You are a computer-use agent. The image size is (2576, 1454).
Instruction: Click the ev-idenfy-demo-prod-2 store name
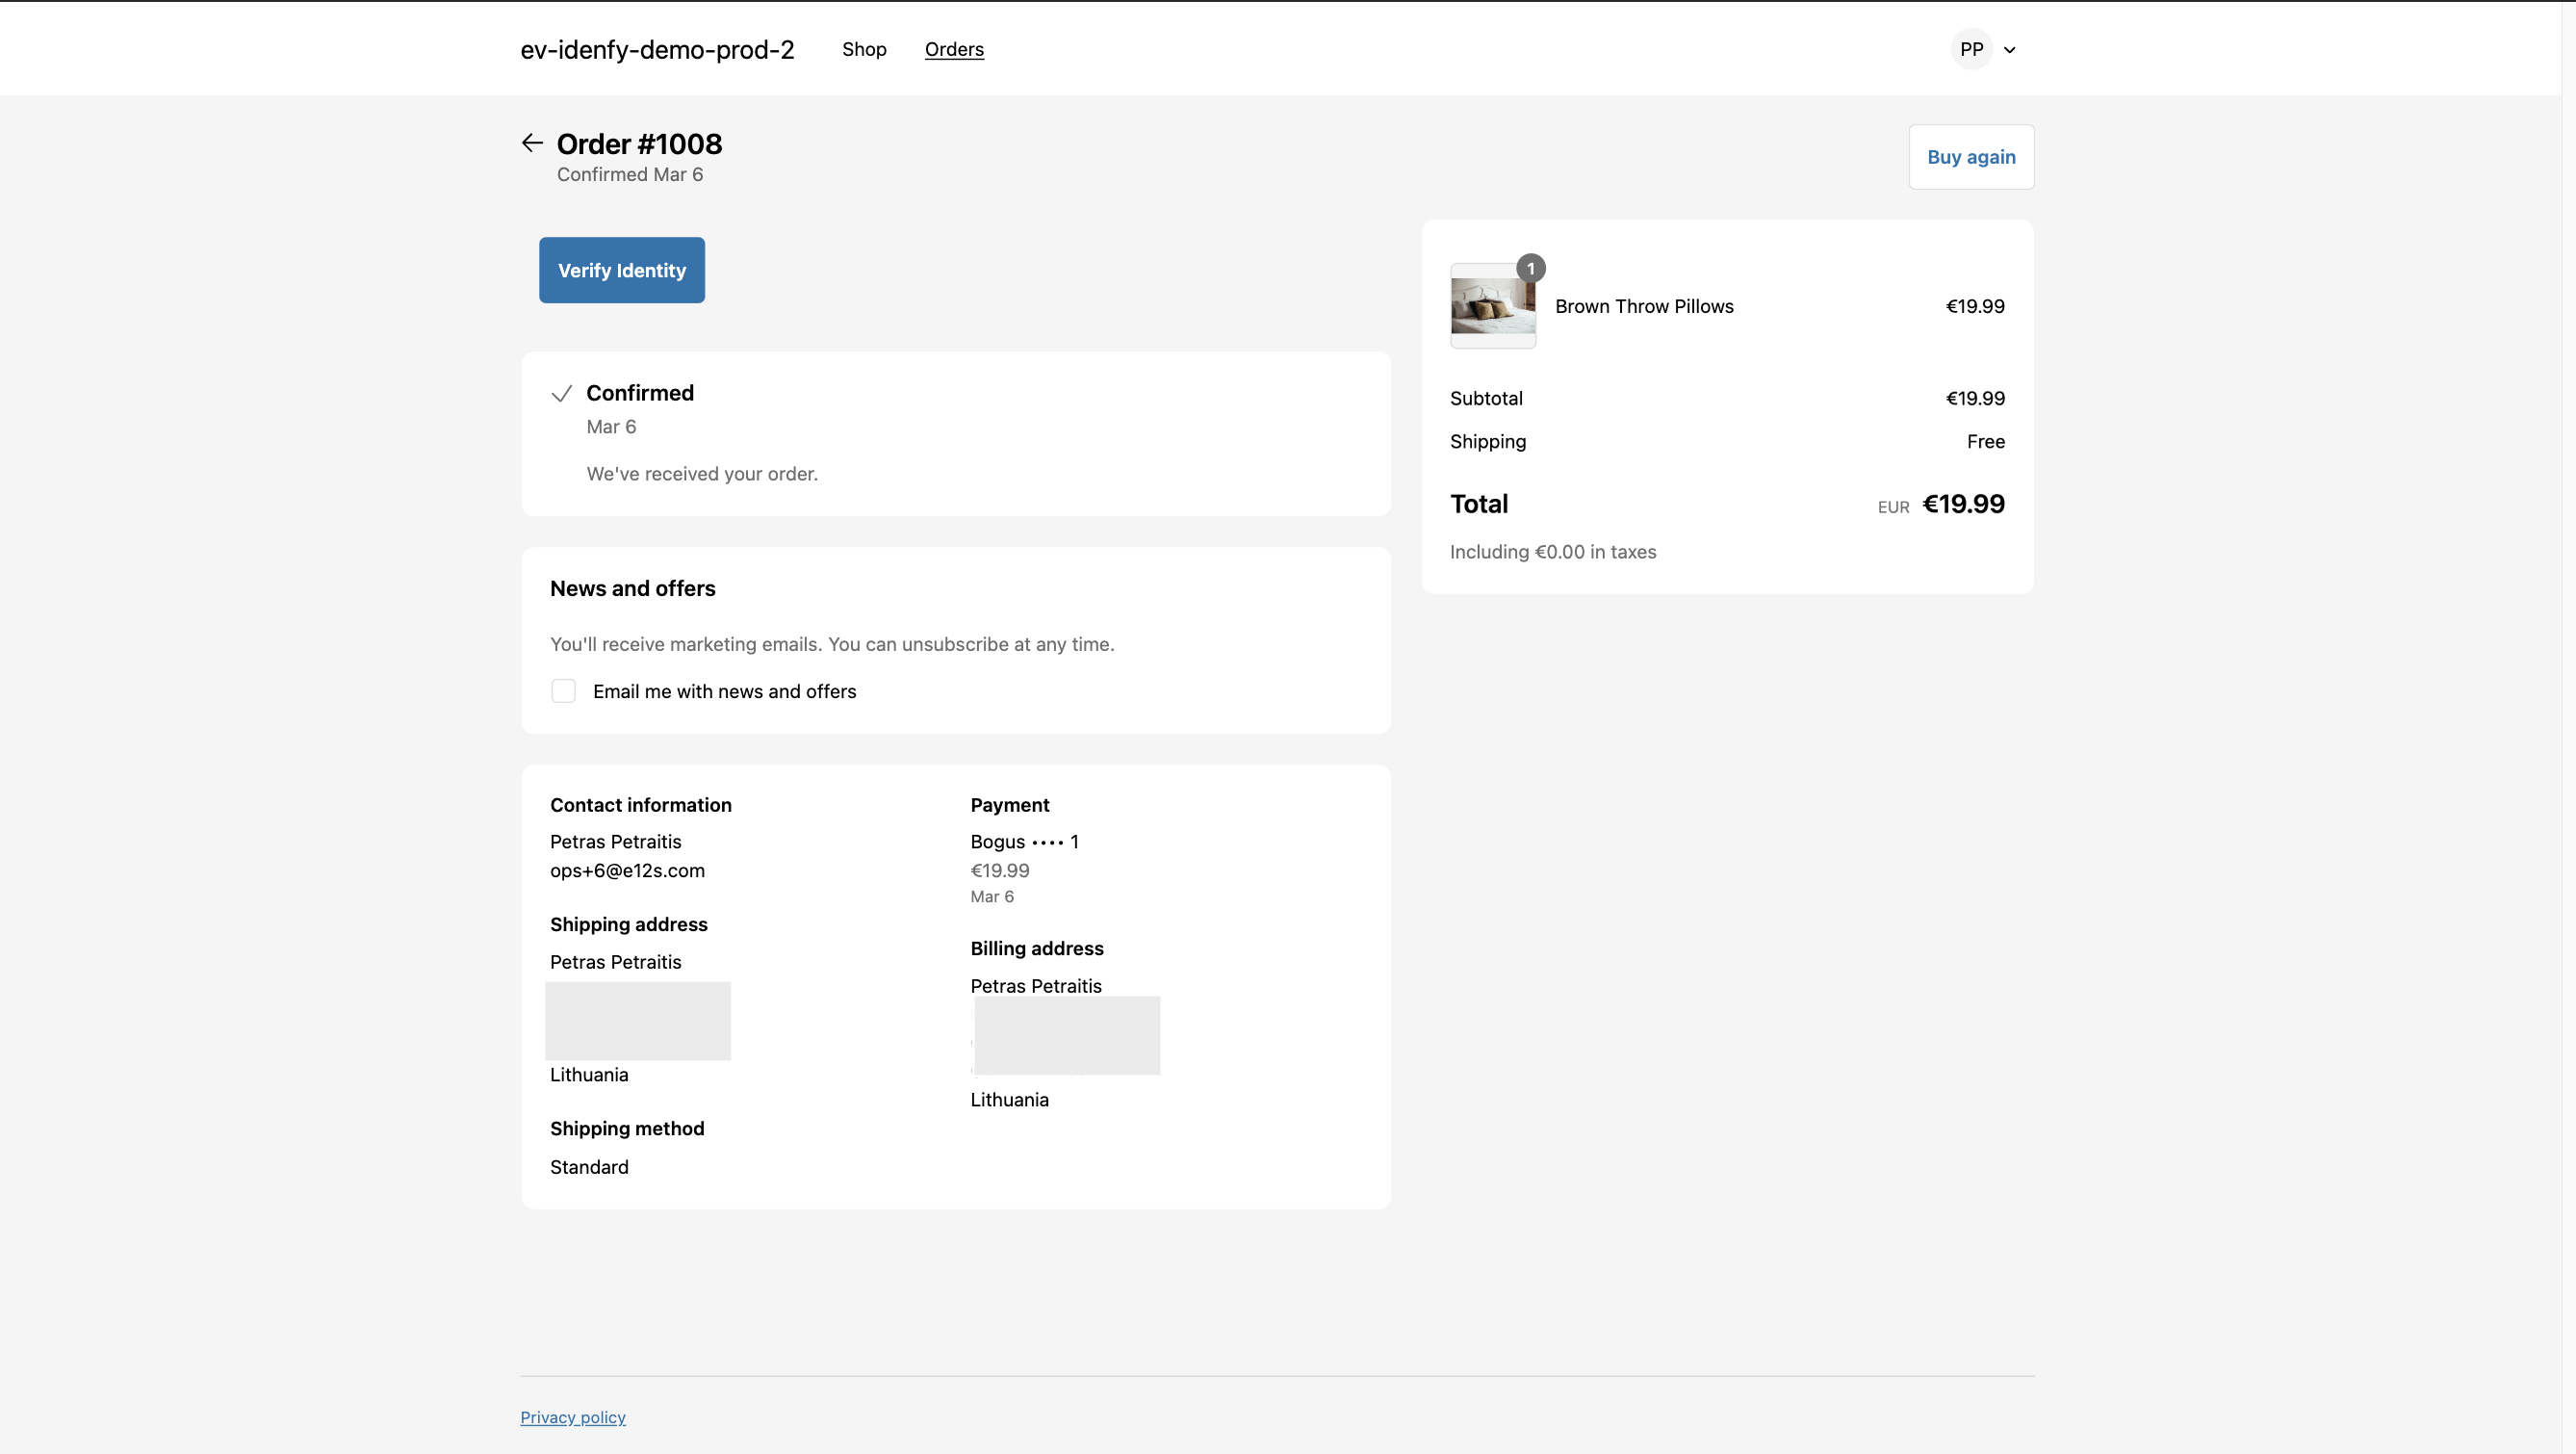[657, 49]
